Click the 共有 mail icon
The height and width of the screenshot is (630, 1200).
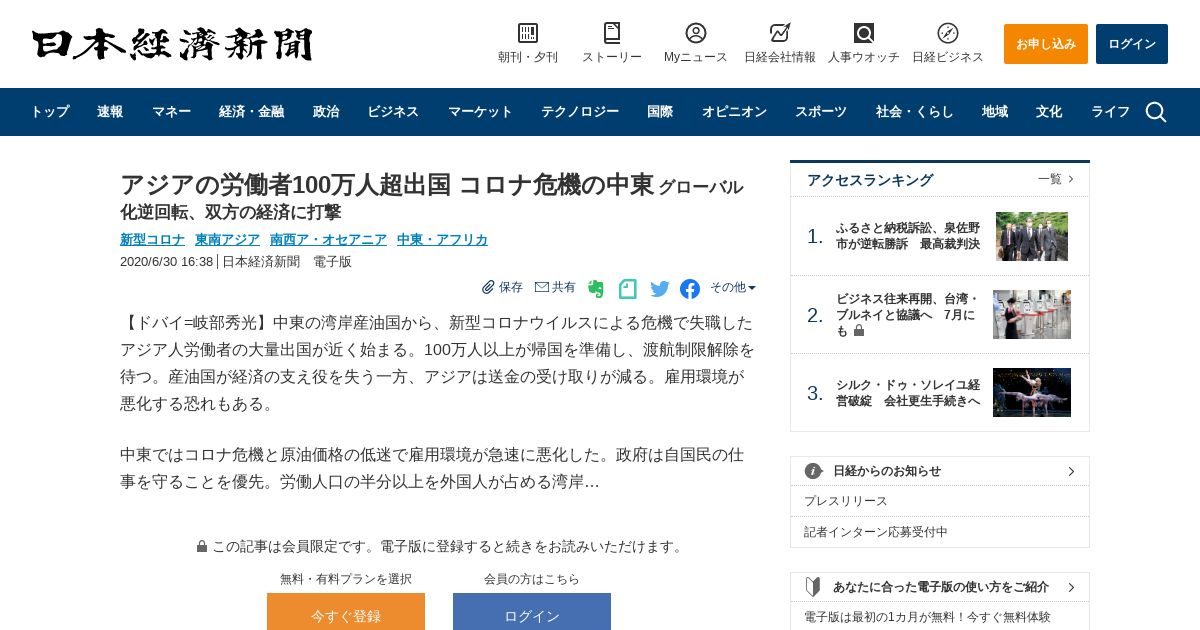tap(542, 287)
